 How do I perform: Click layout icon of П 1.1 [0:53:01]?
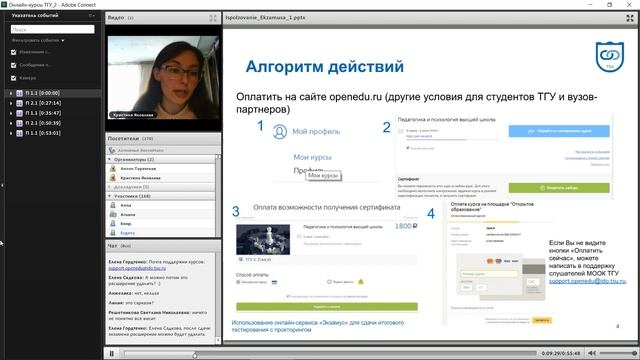point(19,133)
